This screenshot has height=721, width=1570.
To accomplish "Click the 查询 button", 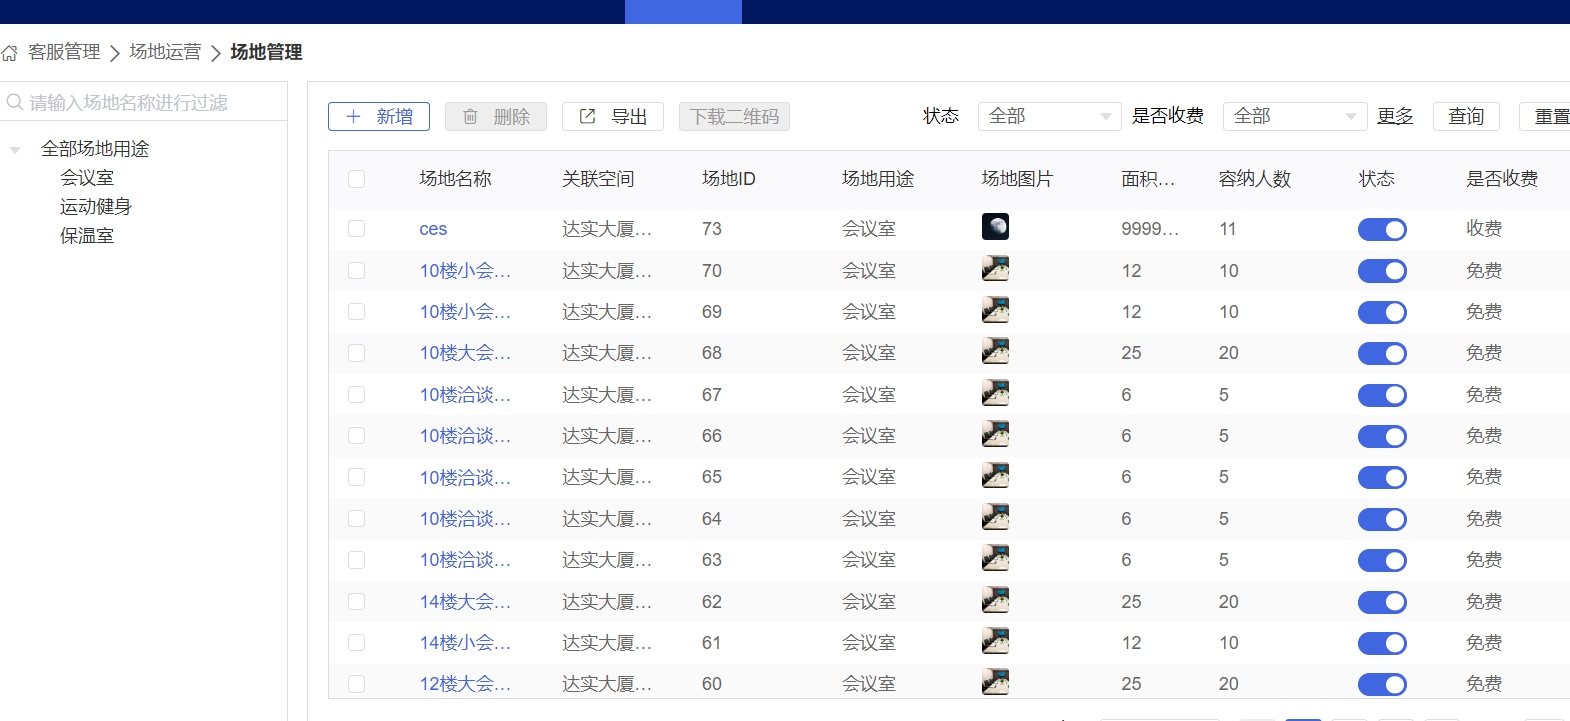I will point(1466,116).
